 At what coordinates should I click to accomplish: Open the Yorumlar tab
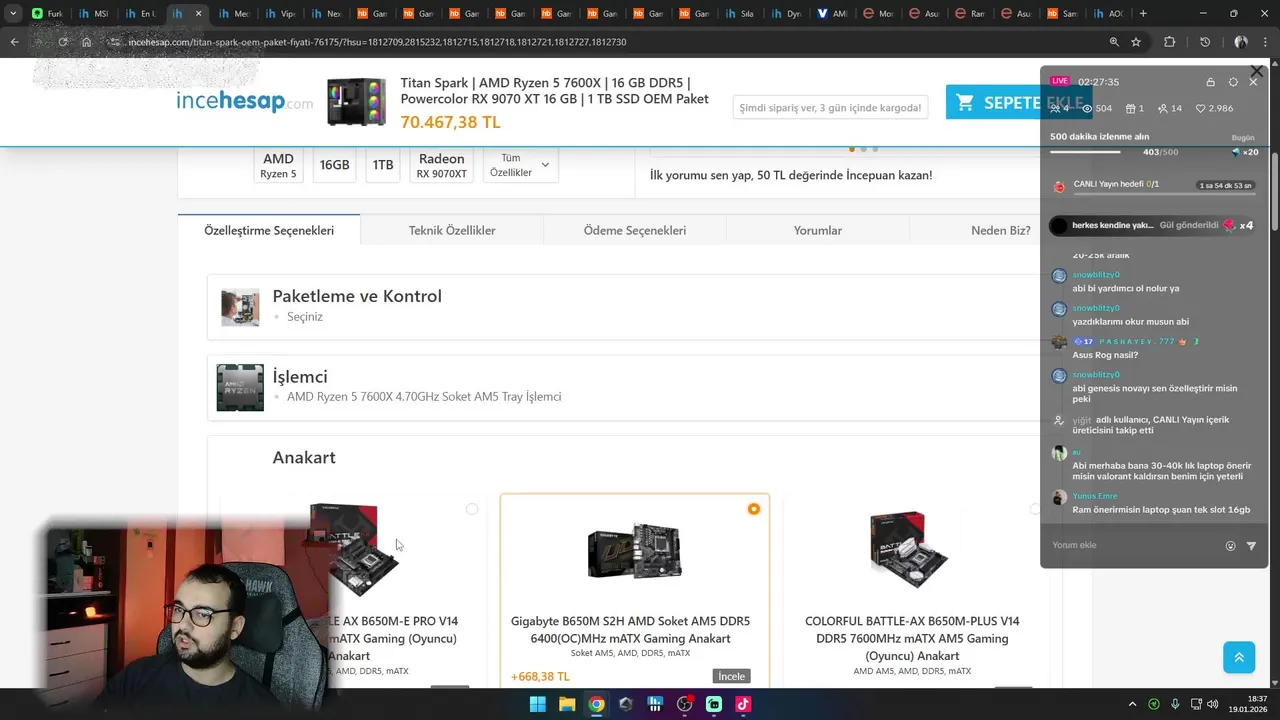point(818,230)
